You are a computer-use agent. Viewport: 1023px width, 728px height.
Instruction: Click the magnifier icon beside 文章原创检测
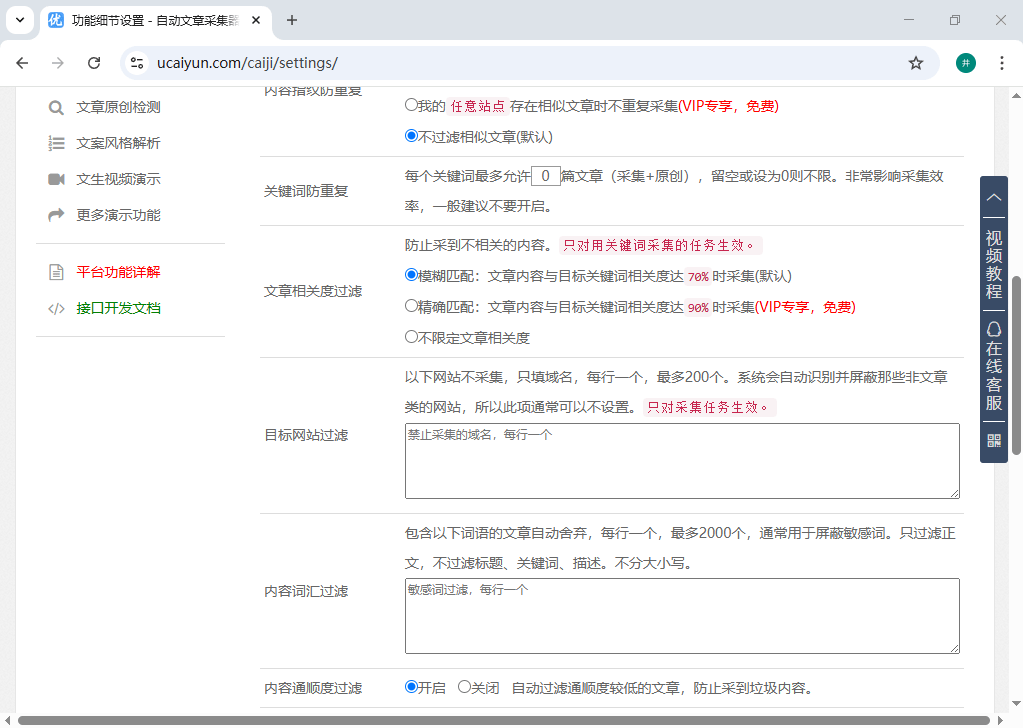[x=56, y=107]
